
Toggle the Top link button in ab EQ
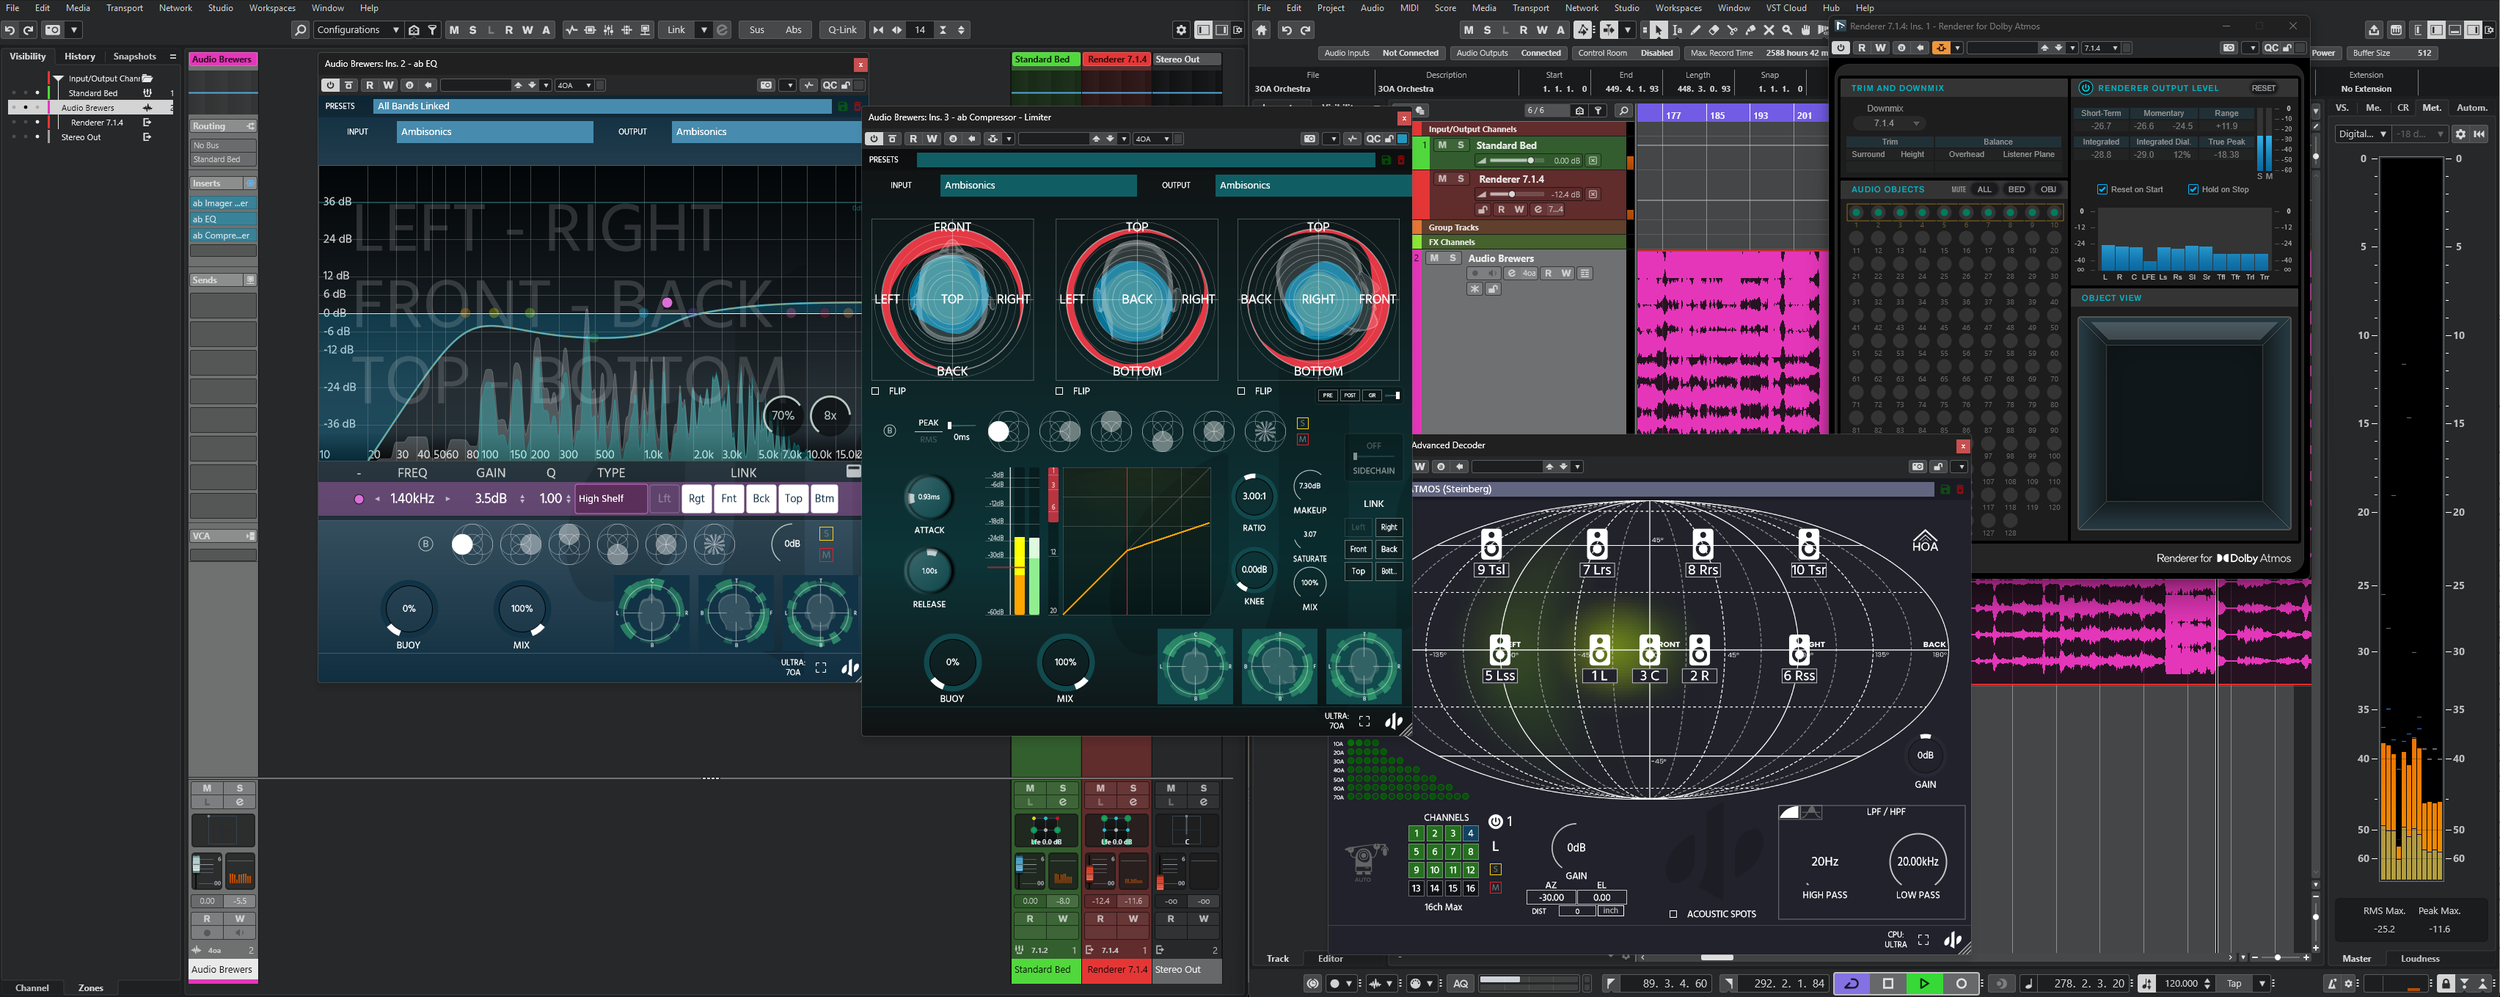click(x=793, y=499)
